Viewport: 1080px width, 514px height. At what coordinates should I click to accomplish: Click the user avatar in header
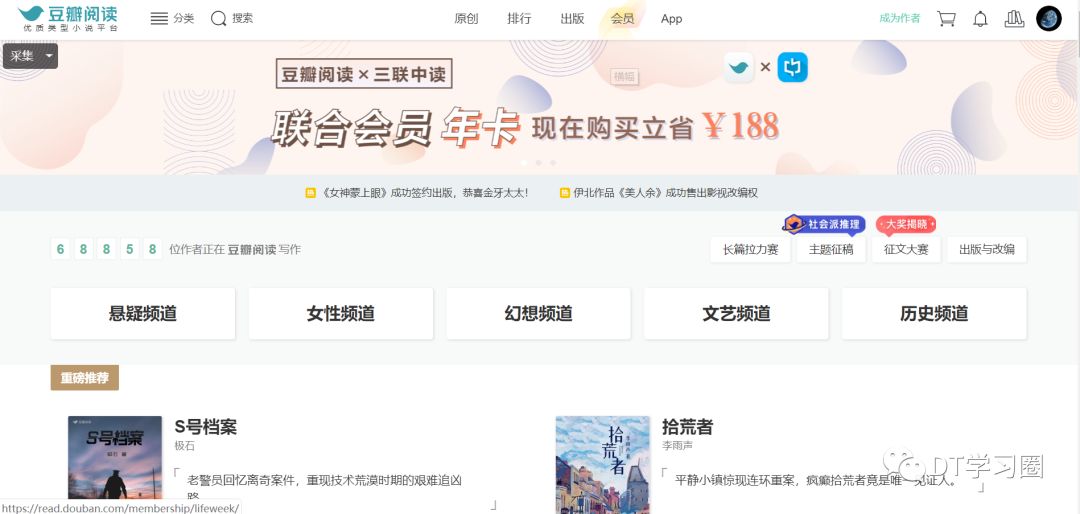tap(1049, 19)
